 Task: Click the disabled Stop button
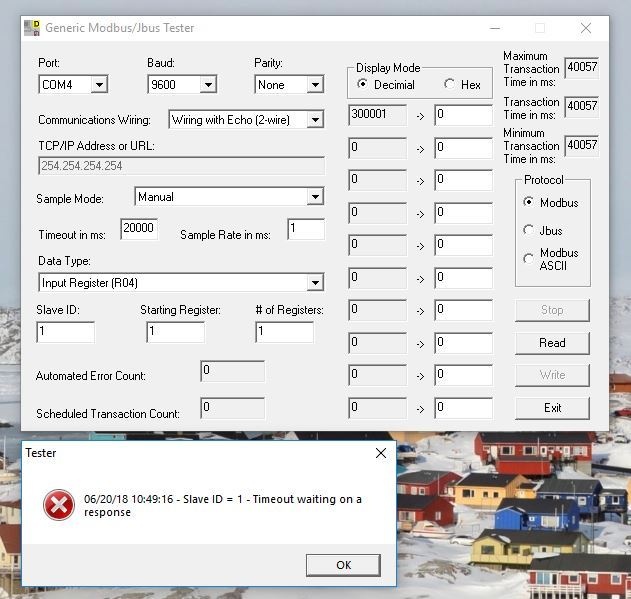[552, 310]
